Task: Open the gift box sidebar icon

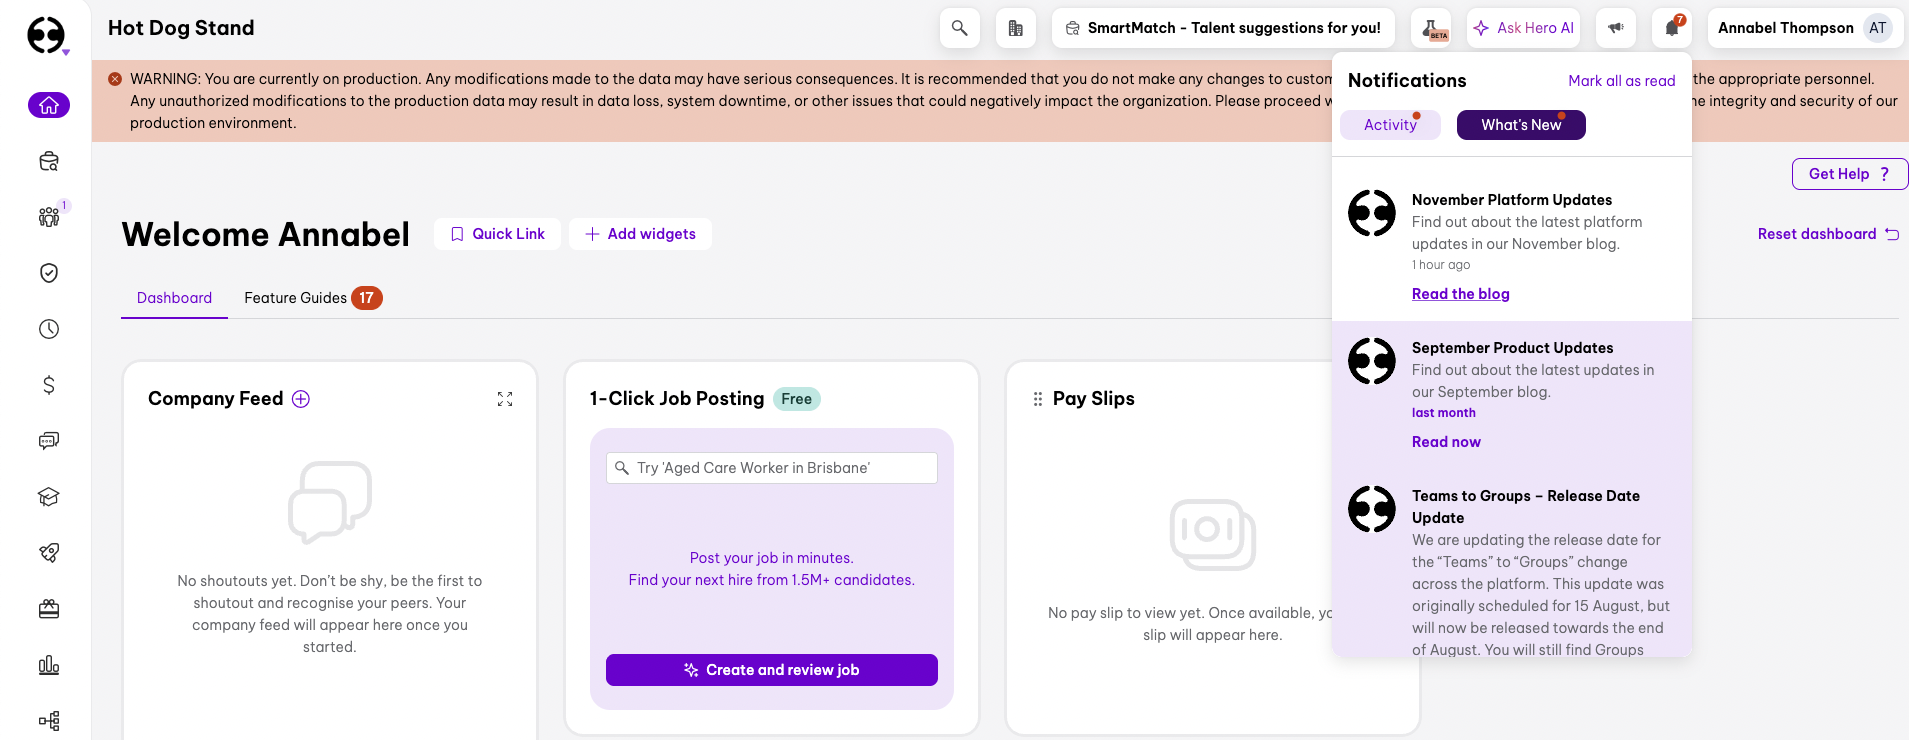Action: [x=49, y=609]
